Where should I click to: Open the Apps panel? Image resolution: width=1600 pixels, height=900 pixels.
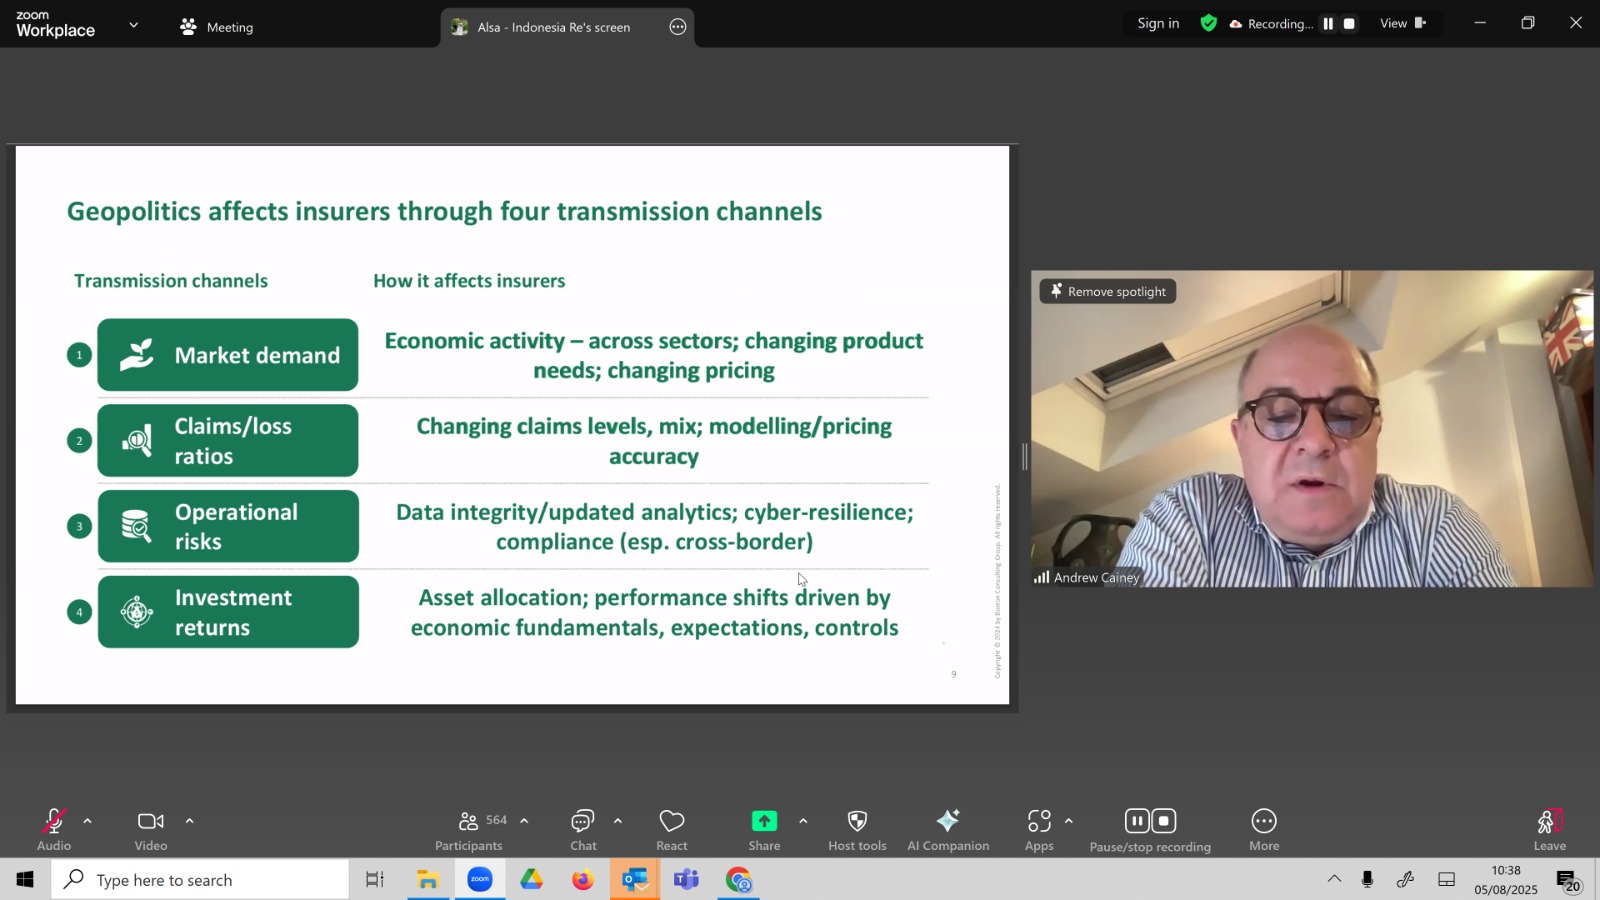coord(1039,829)
